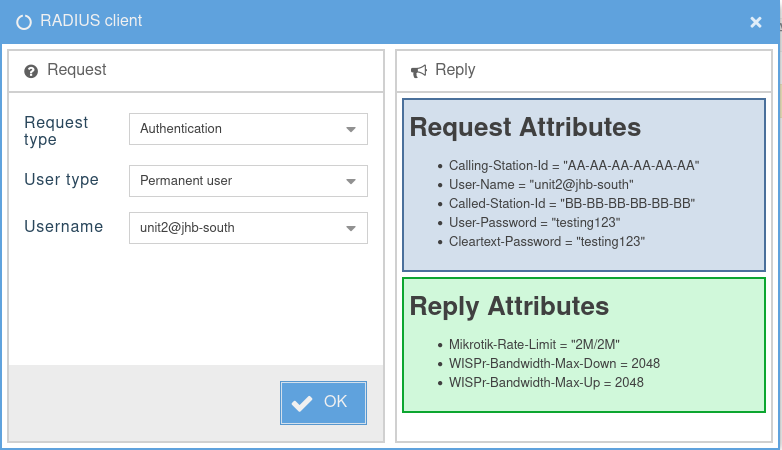Click the Reply Attributes heading
Screen dimensions: 782x450
tap(509, 306)
